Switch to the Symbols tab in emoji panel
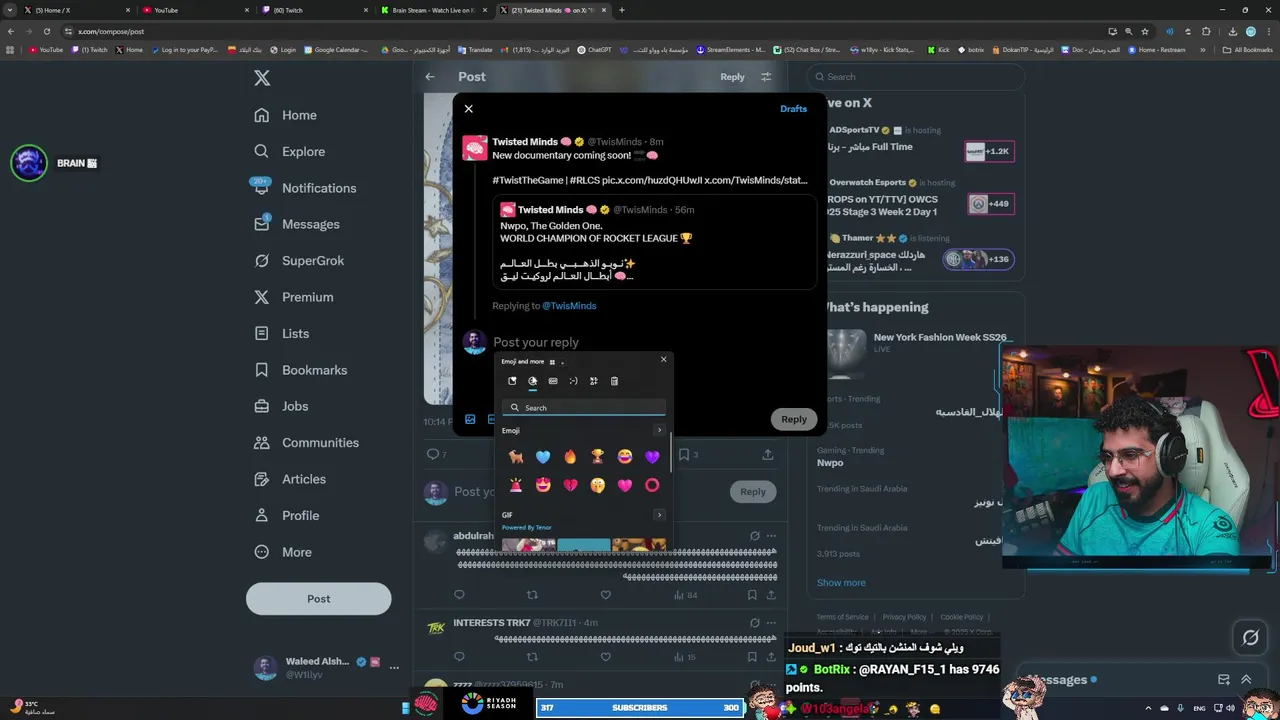The width and height of the screenshot is (1280, 720). (x=594, y=381)
